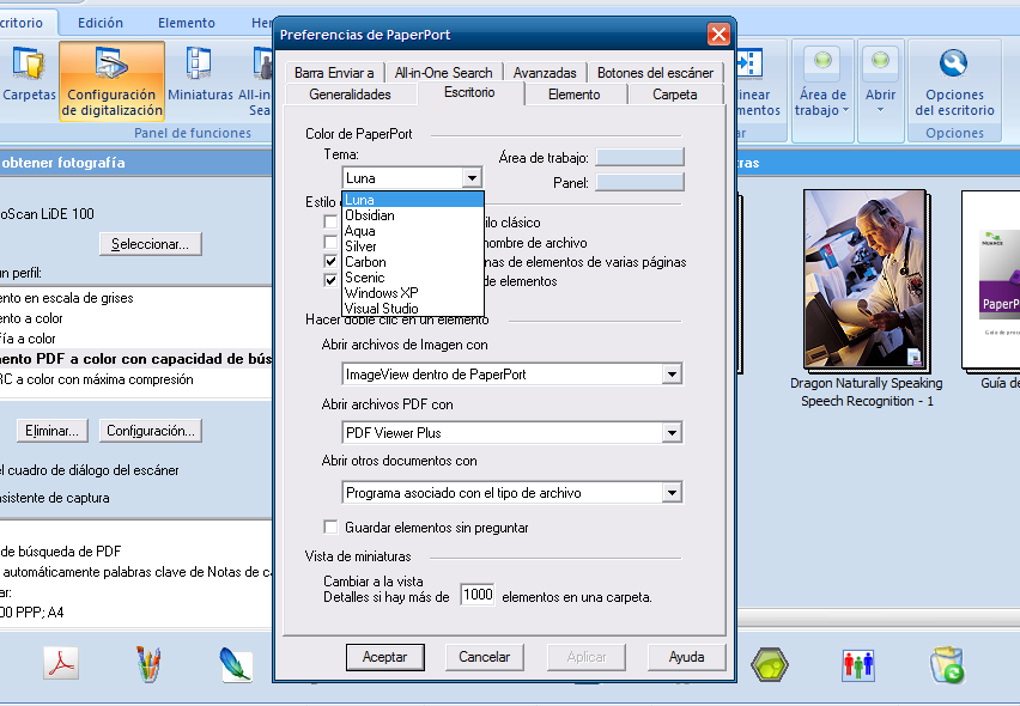Screen dimensions: 1020x706
Task: Expand the Área de trabajo ribbon dropdown arrow
Action: pos(846,110)
